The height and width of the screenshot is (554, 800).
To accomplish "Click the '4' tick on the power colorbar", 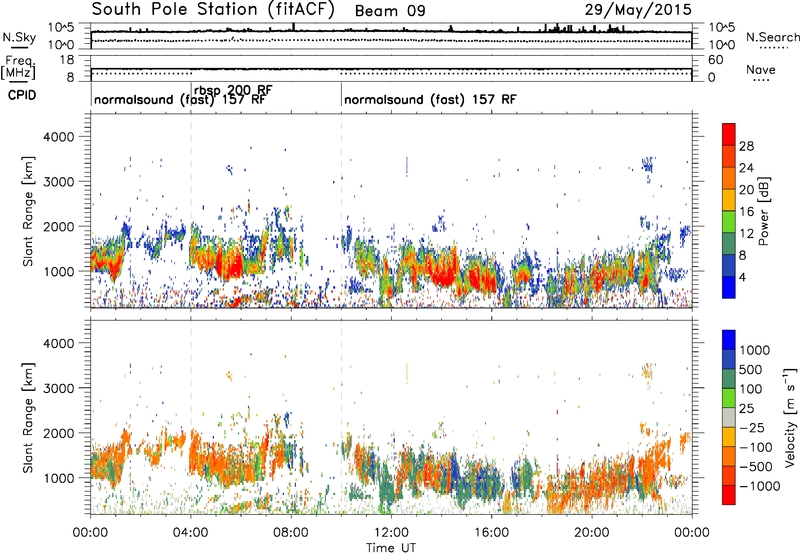I will click(x=742, y=277).
